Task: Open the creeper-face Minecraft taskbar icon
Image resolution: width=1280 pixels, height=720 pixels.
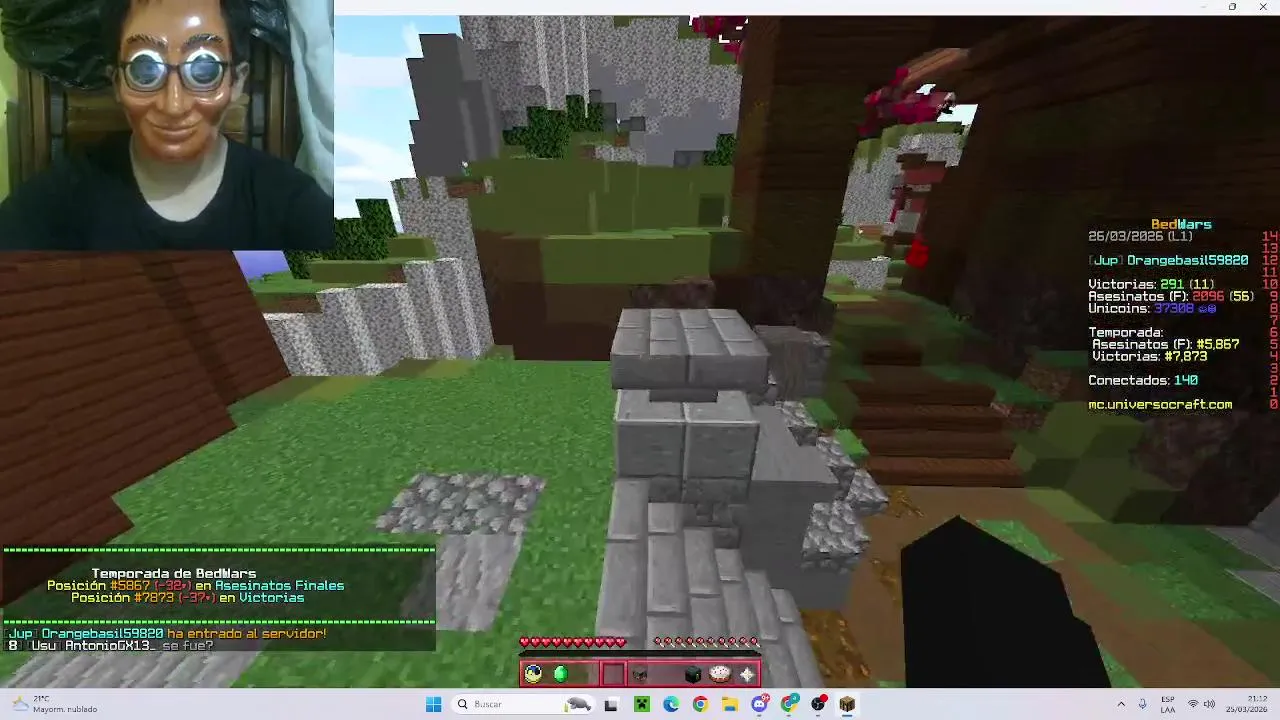Action: [x=641, y=704]
